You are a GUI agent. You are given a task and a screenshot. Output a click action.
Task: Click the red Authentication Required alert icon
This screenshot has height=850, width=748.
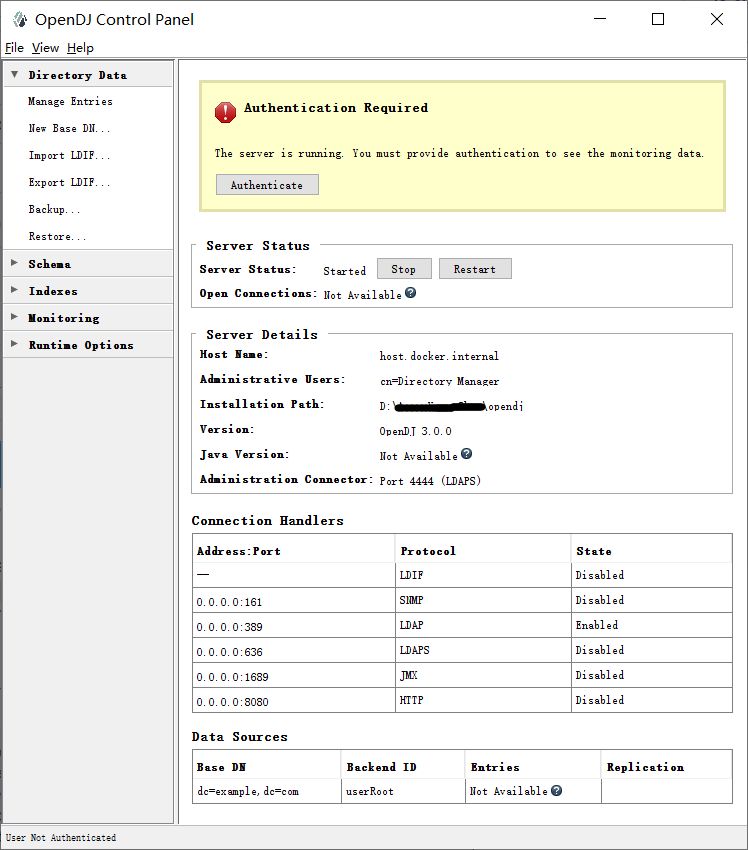coord(225,112)
